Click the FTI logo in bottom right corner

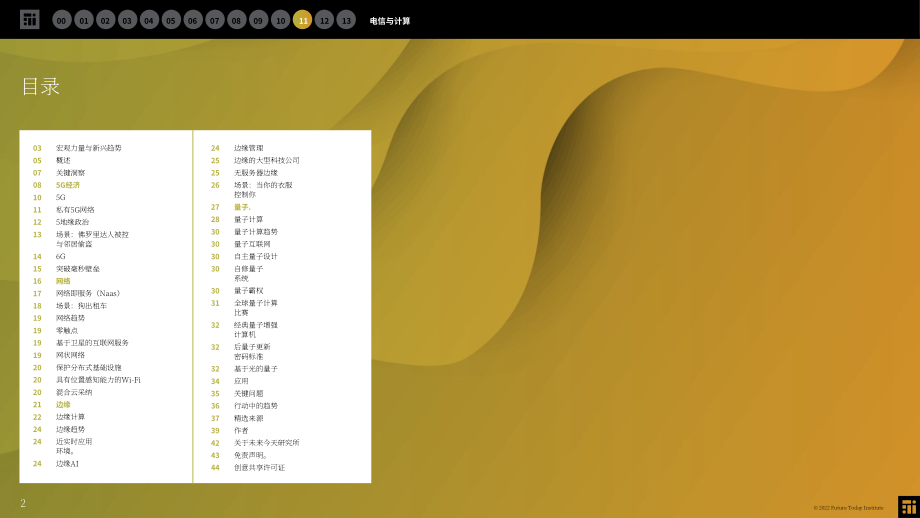pyautogui.click(x=909, y=507)
